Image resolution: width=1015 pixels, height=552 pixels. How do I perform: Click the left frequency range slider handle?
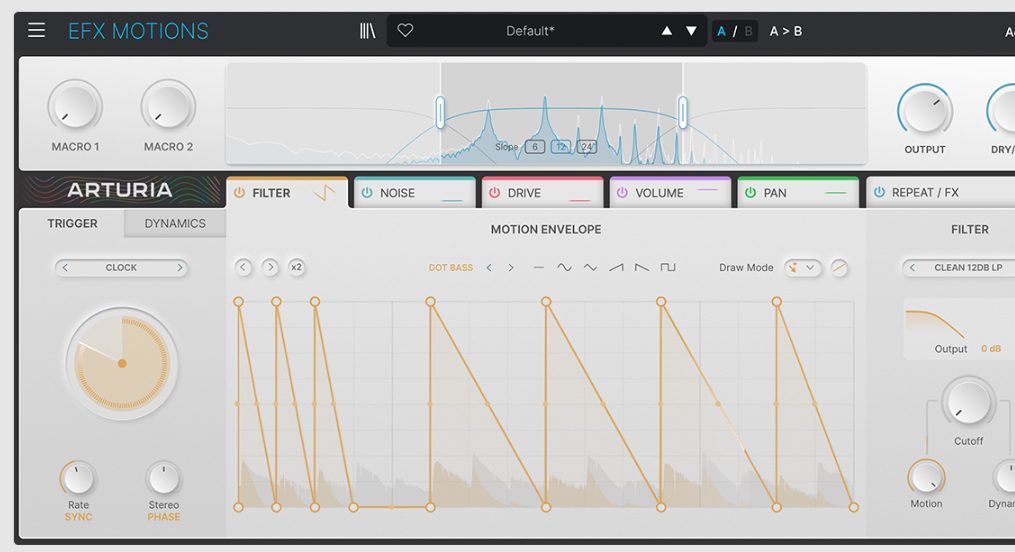440,112
